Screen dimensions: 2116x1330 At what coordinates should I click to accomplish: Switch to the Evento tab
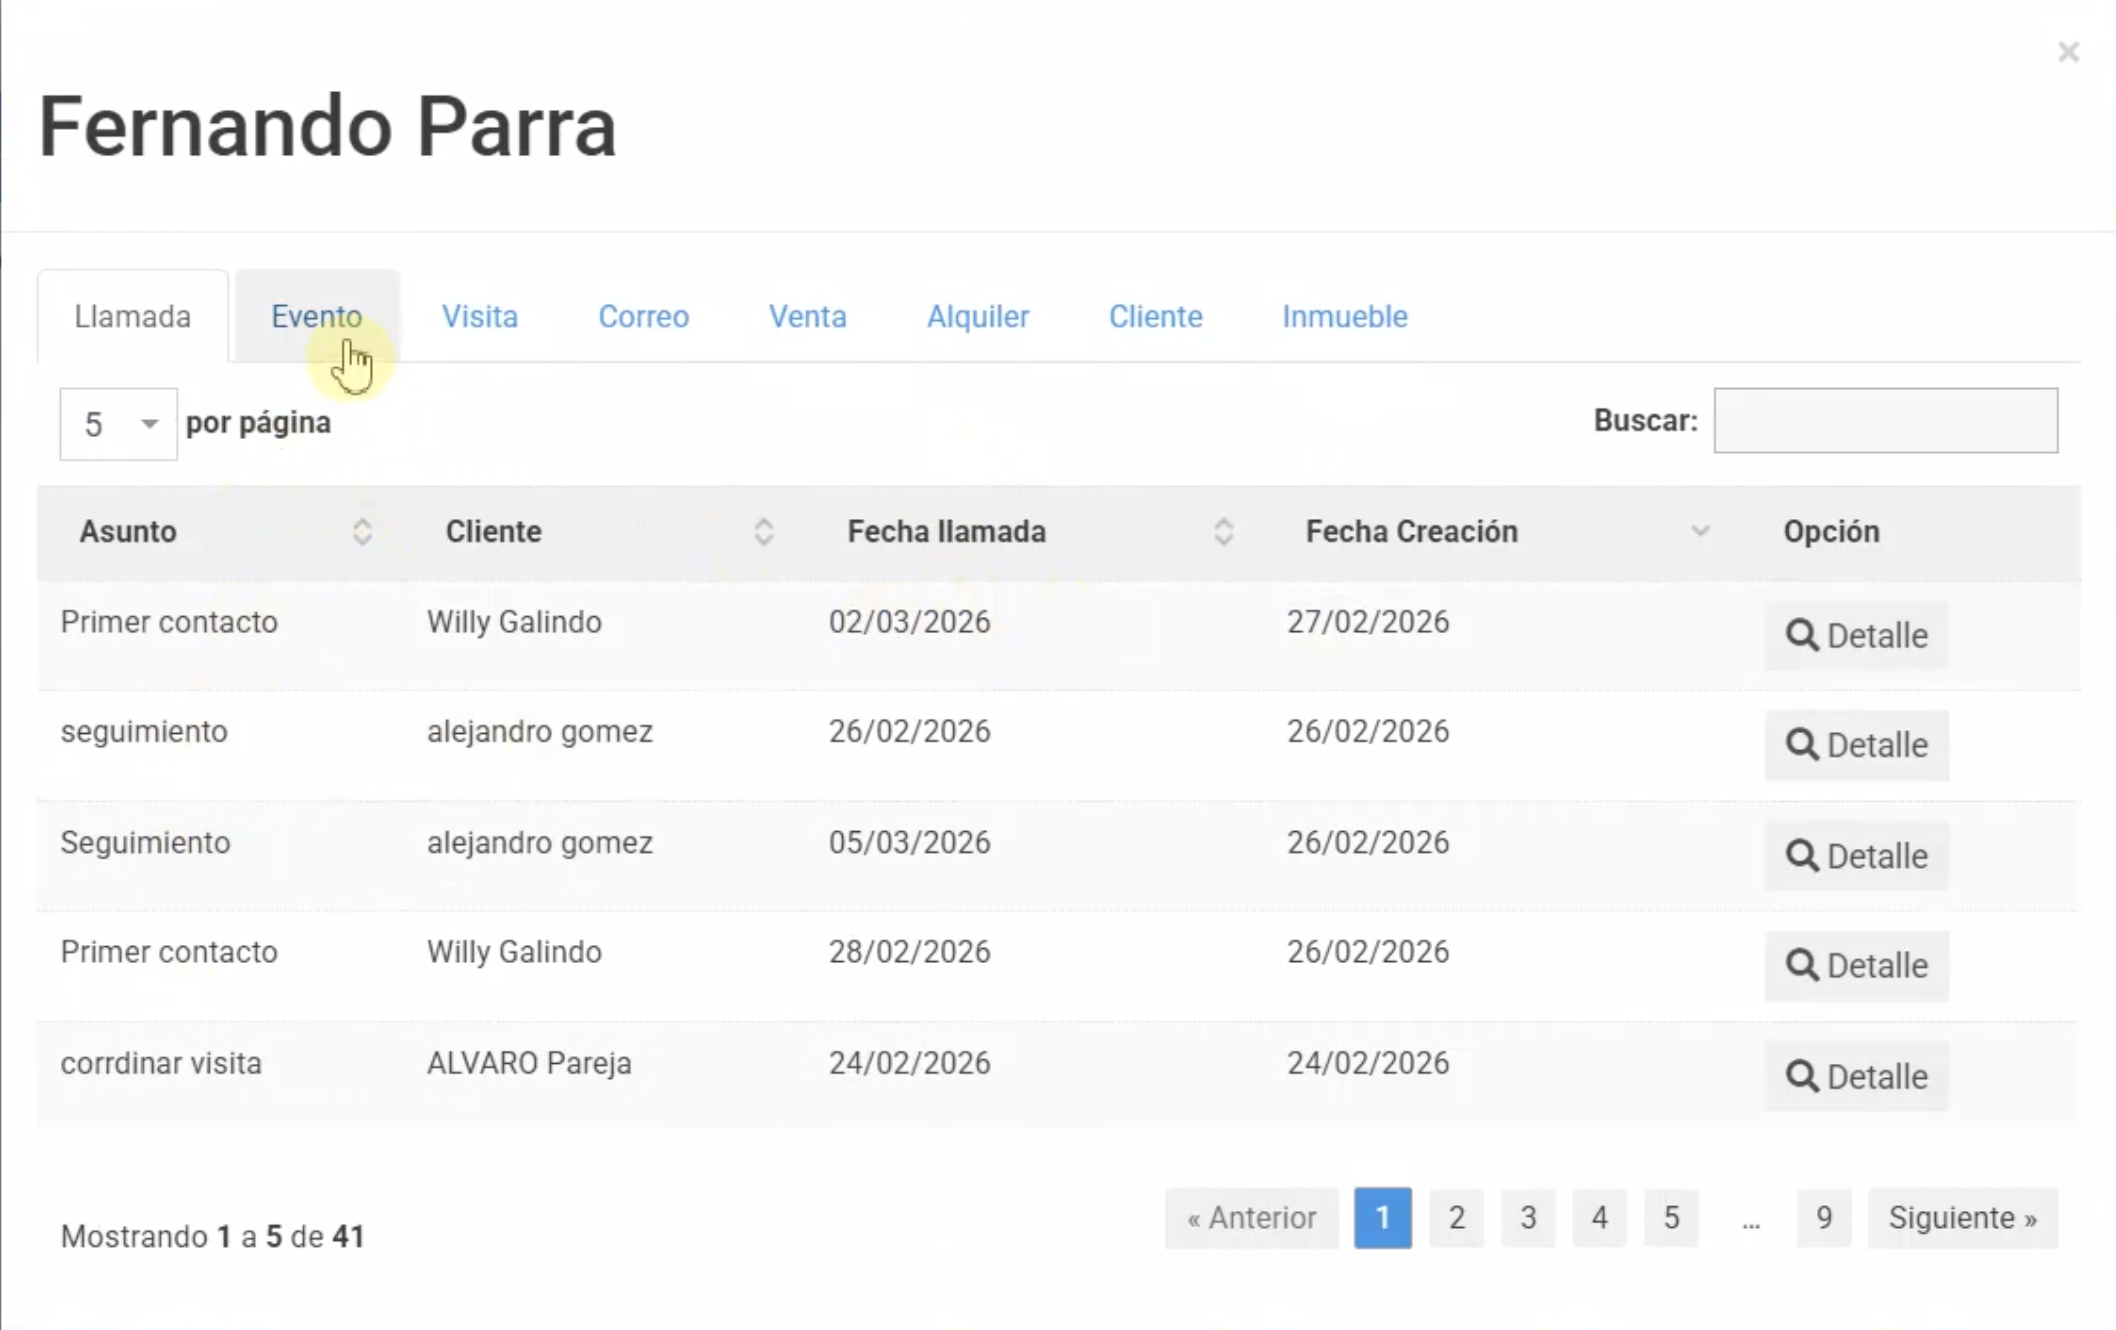[316, 317]
